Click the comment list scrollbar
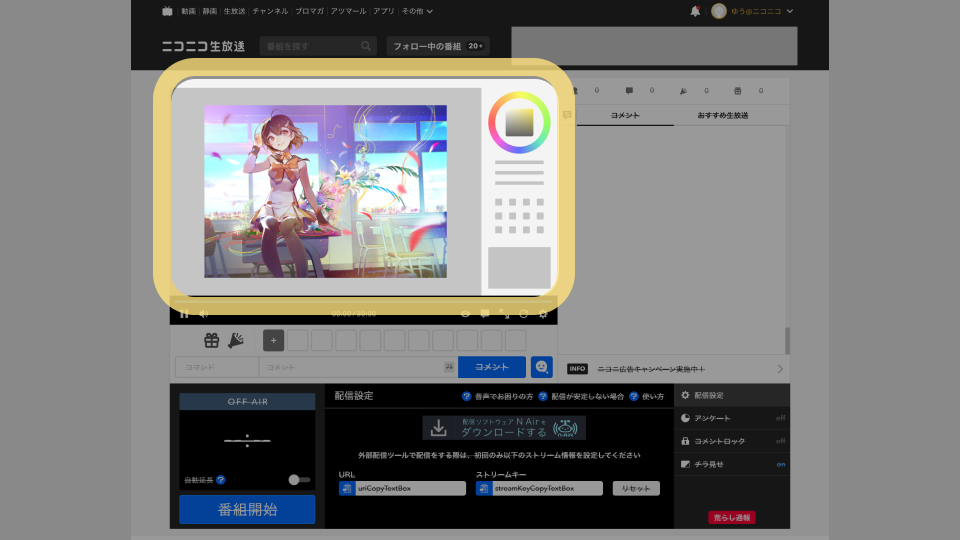Screen dimensions: 960x540 click(787, 340)
